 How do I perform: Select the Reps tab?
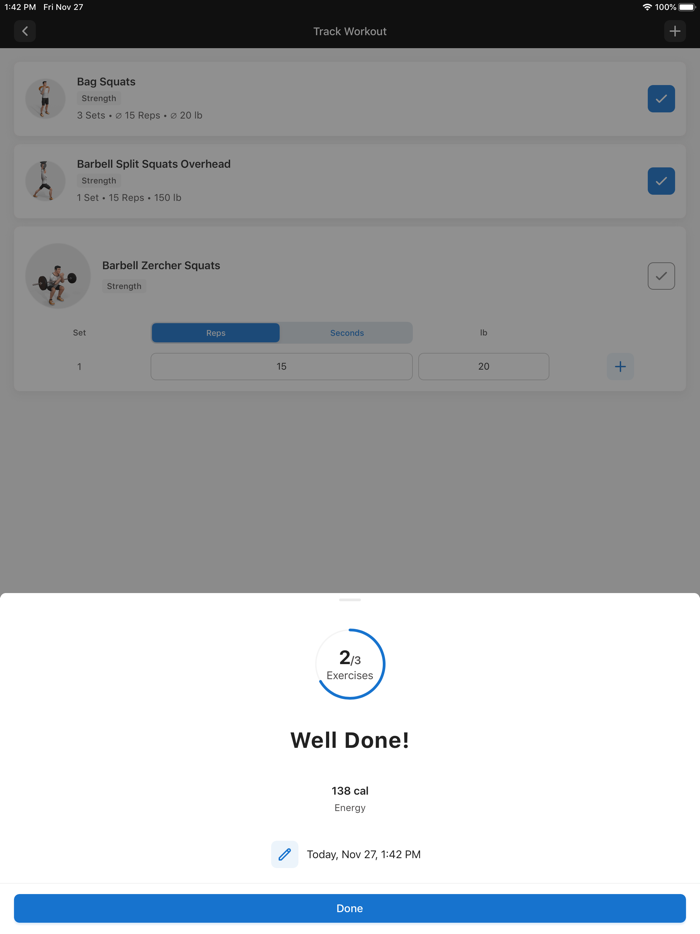[x=216, y=333]
